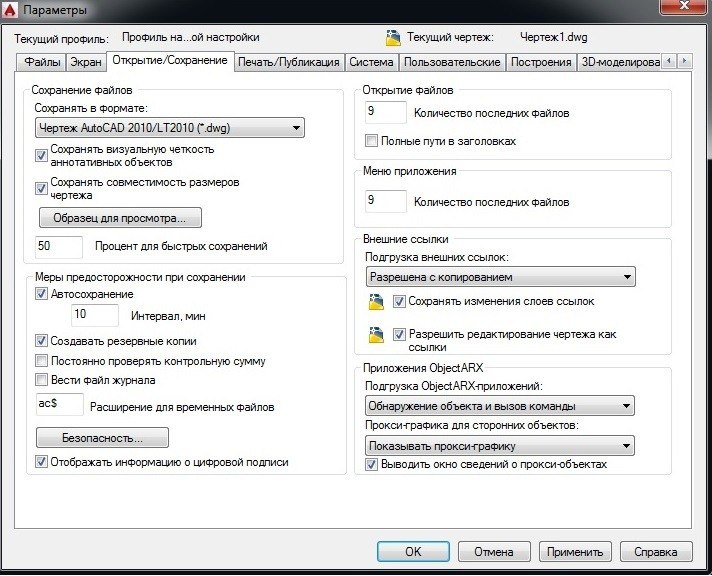The height and width of the screenshot is (576, 712).
Task: Click the AutoCAD logo in title bar
Action: 10,10
